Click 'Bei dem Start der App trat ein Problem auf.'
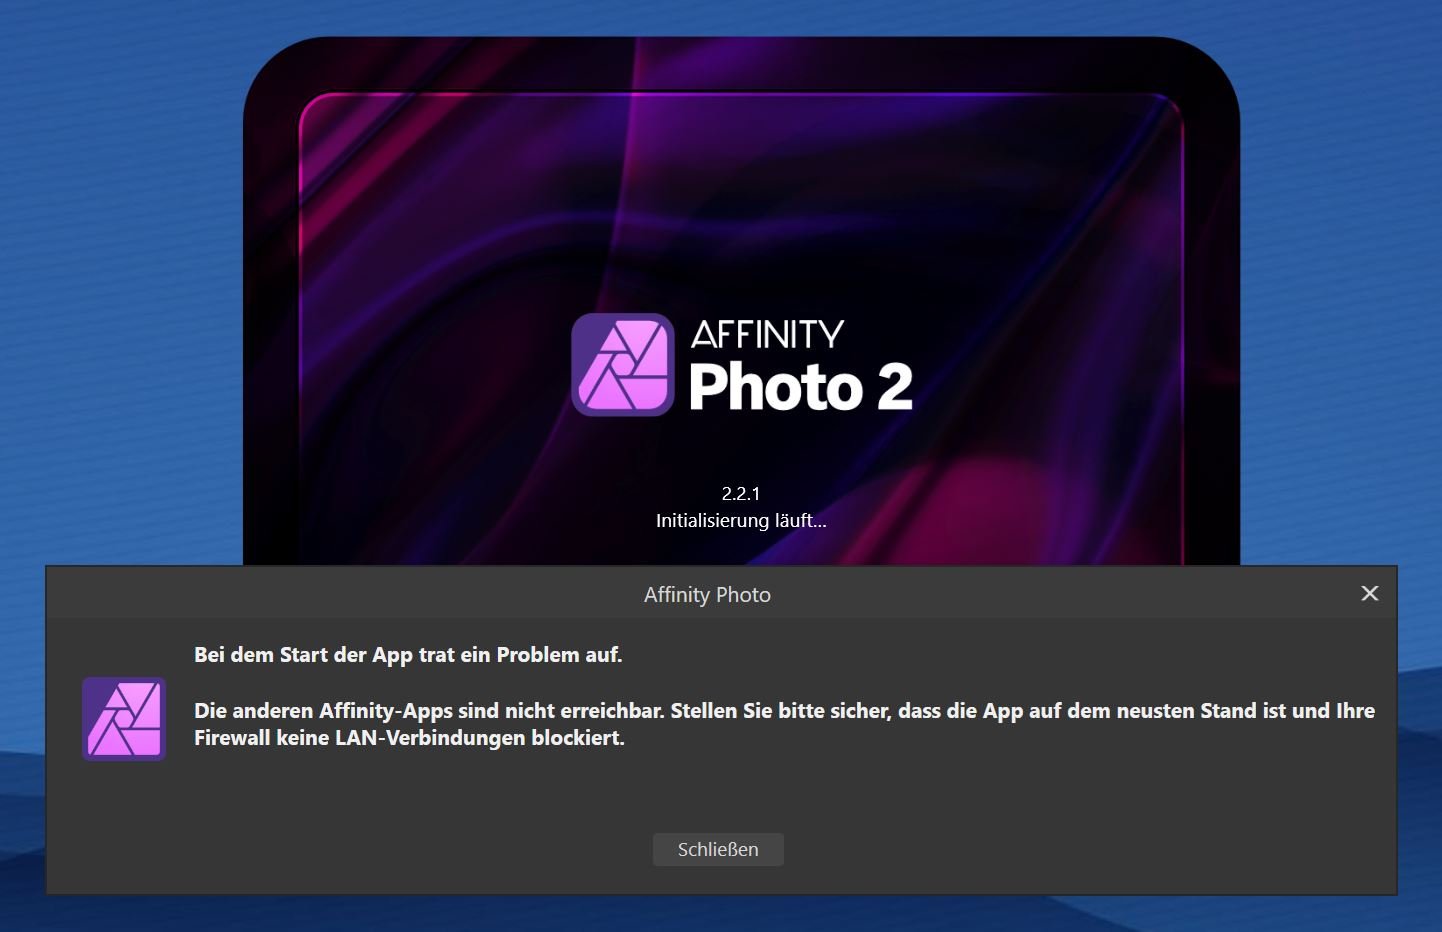The image size is (1442, 932). point(408,655)
